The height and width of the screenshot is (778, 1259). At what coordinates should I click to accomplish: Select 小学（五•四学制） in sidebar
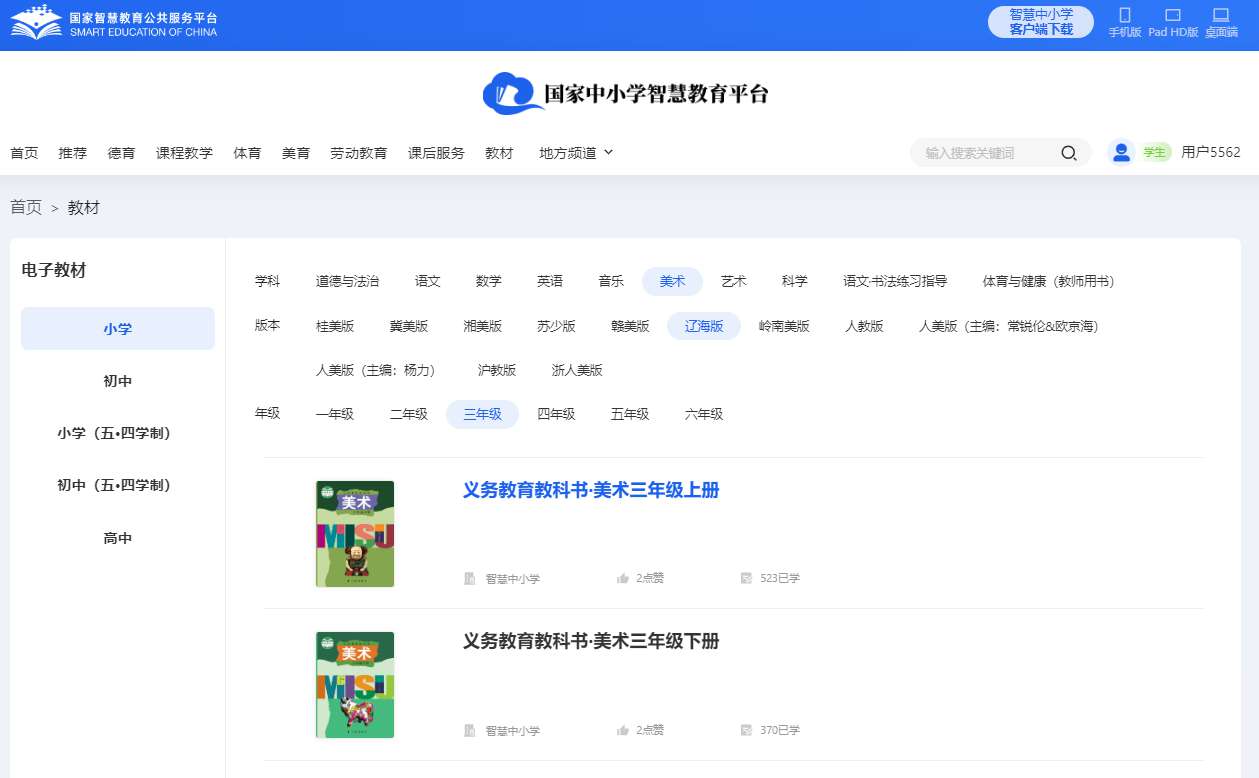(118, 433)
